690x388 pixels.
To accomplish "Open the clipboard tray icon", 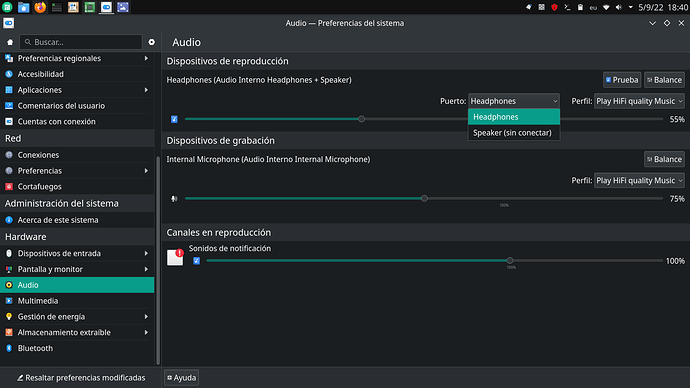I will [580, 7].
